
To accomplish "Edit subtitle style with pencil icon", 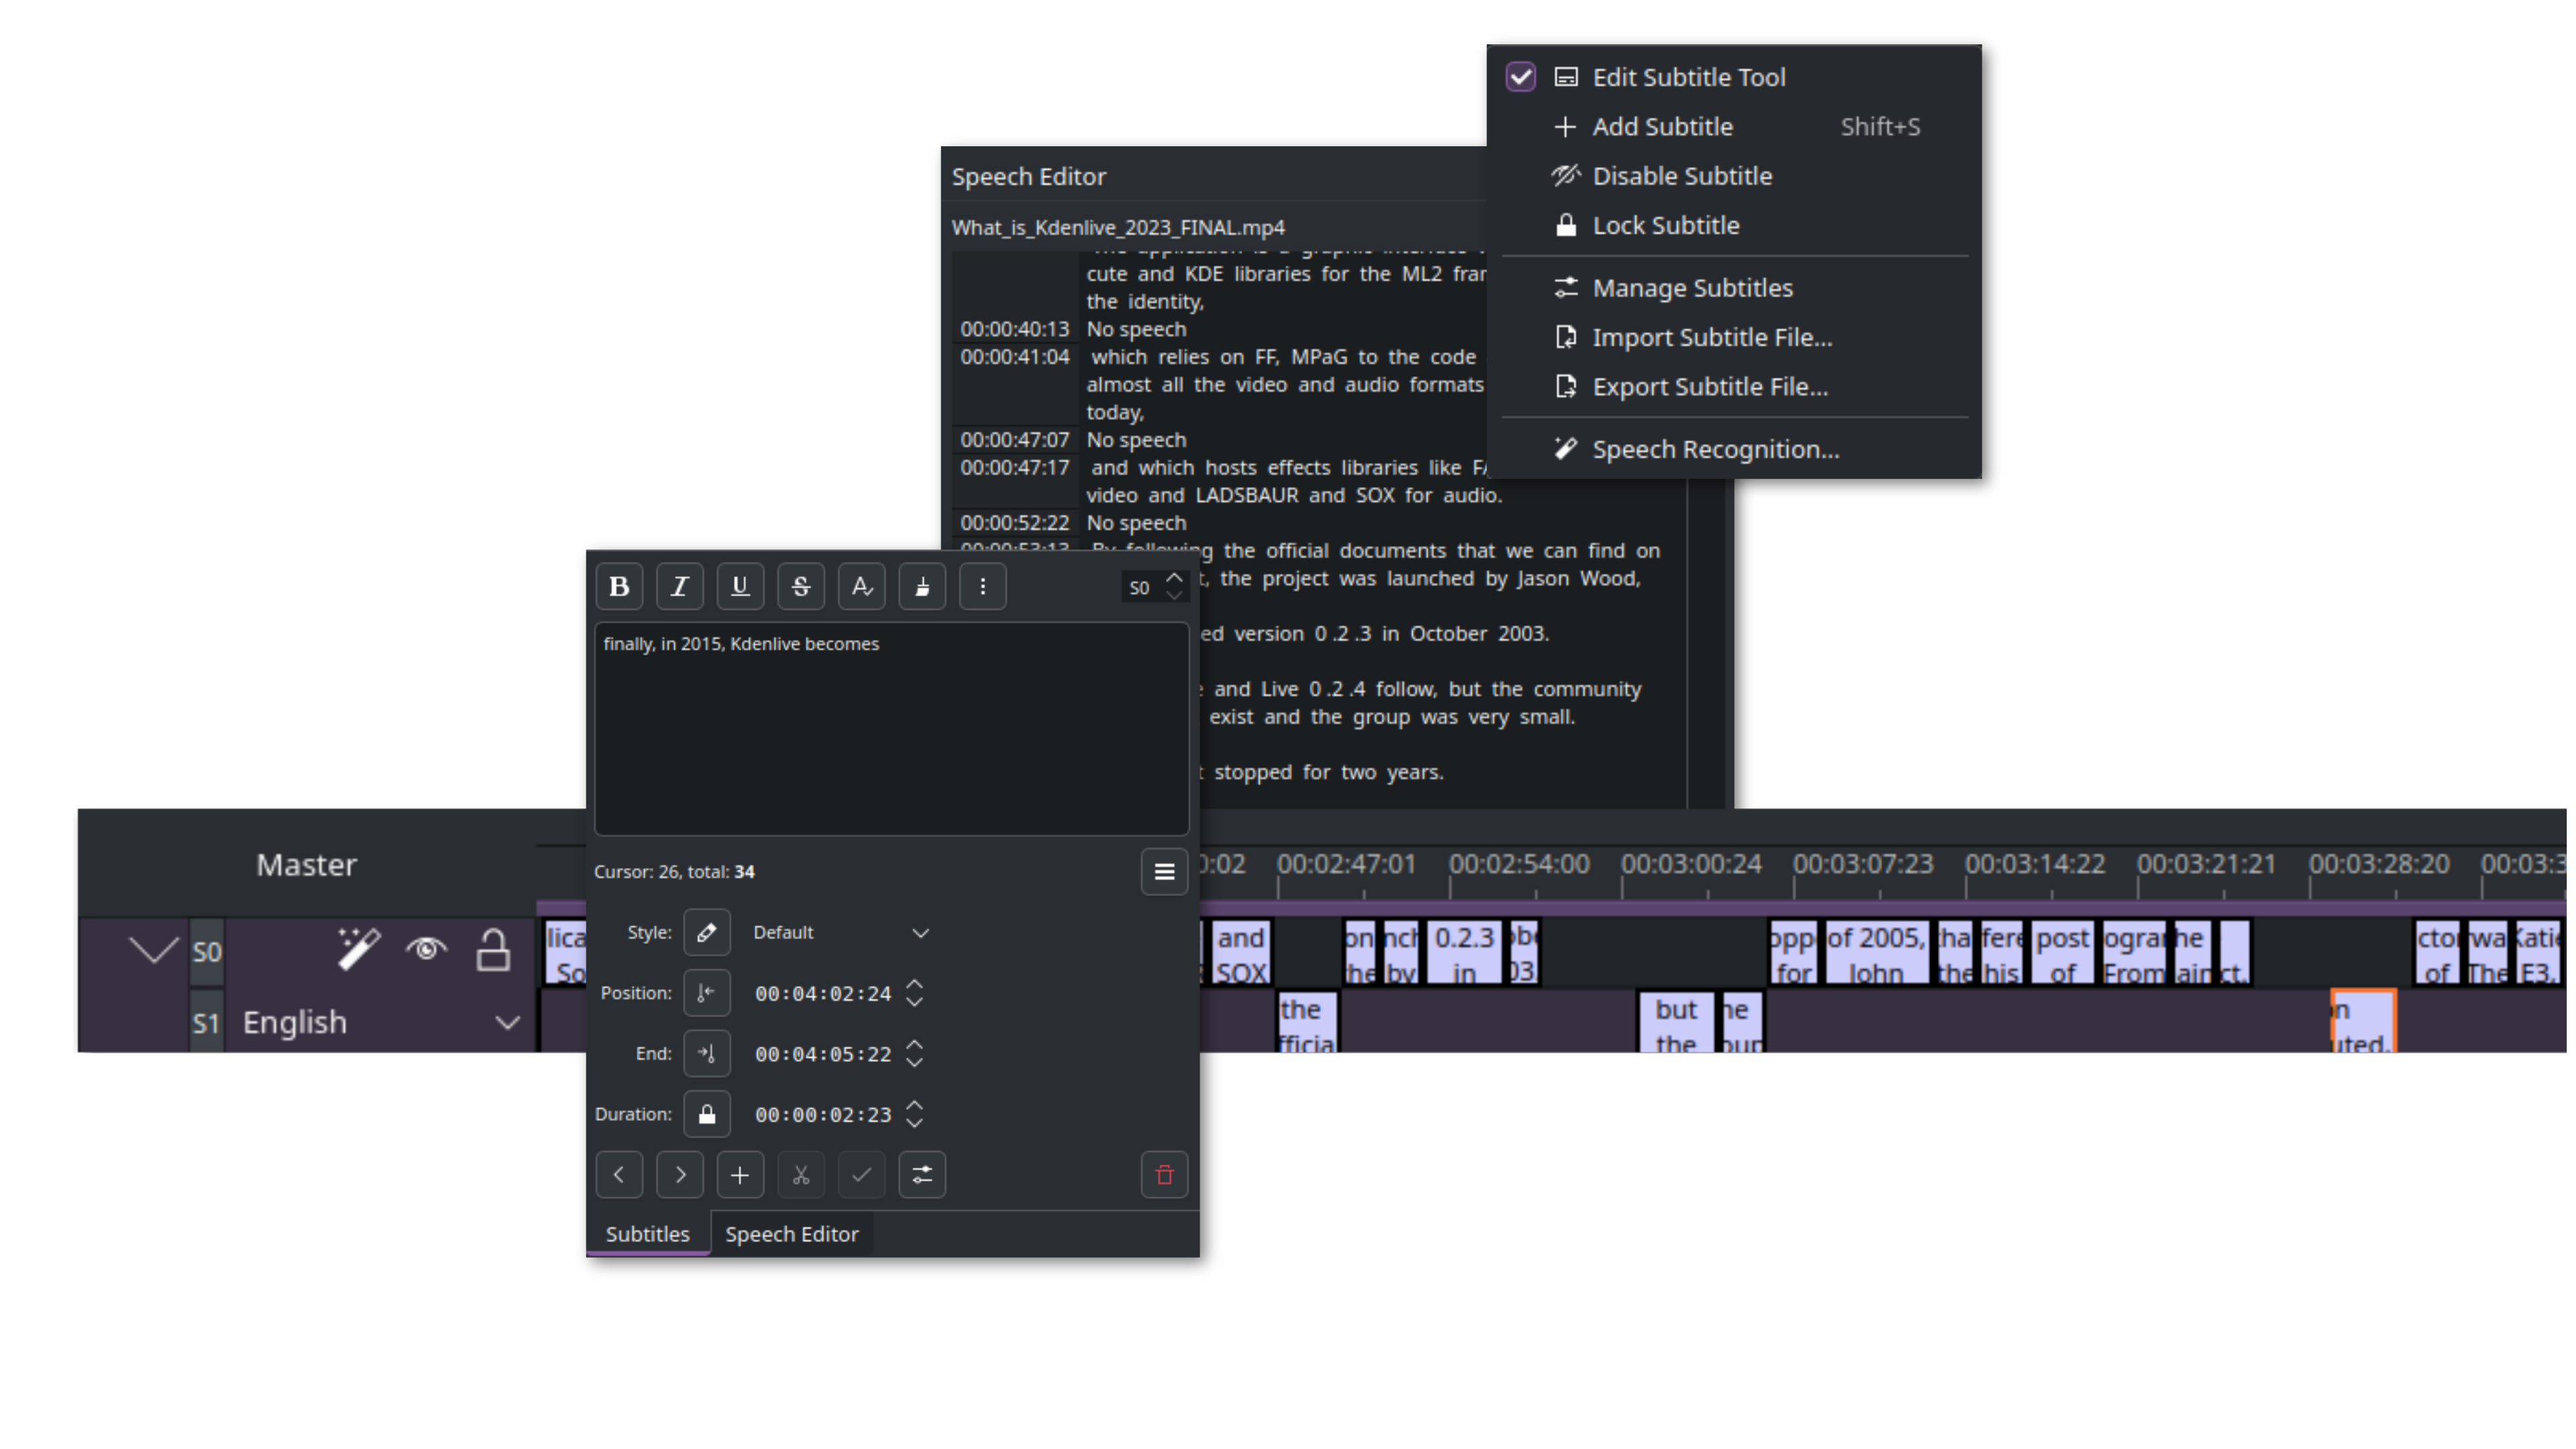I will (x=707, y=933).
